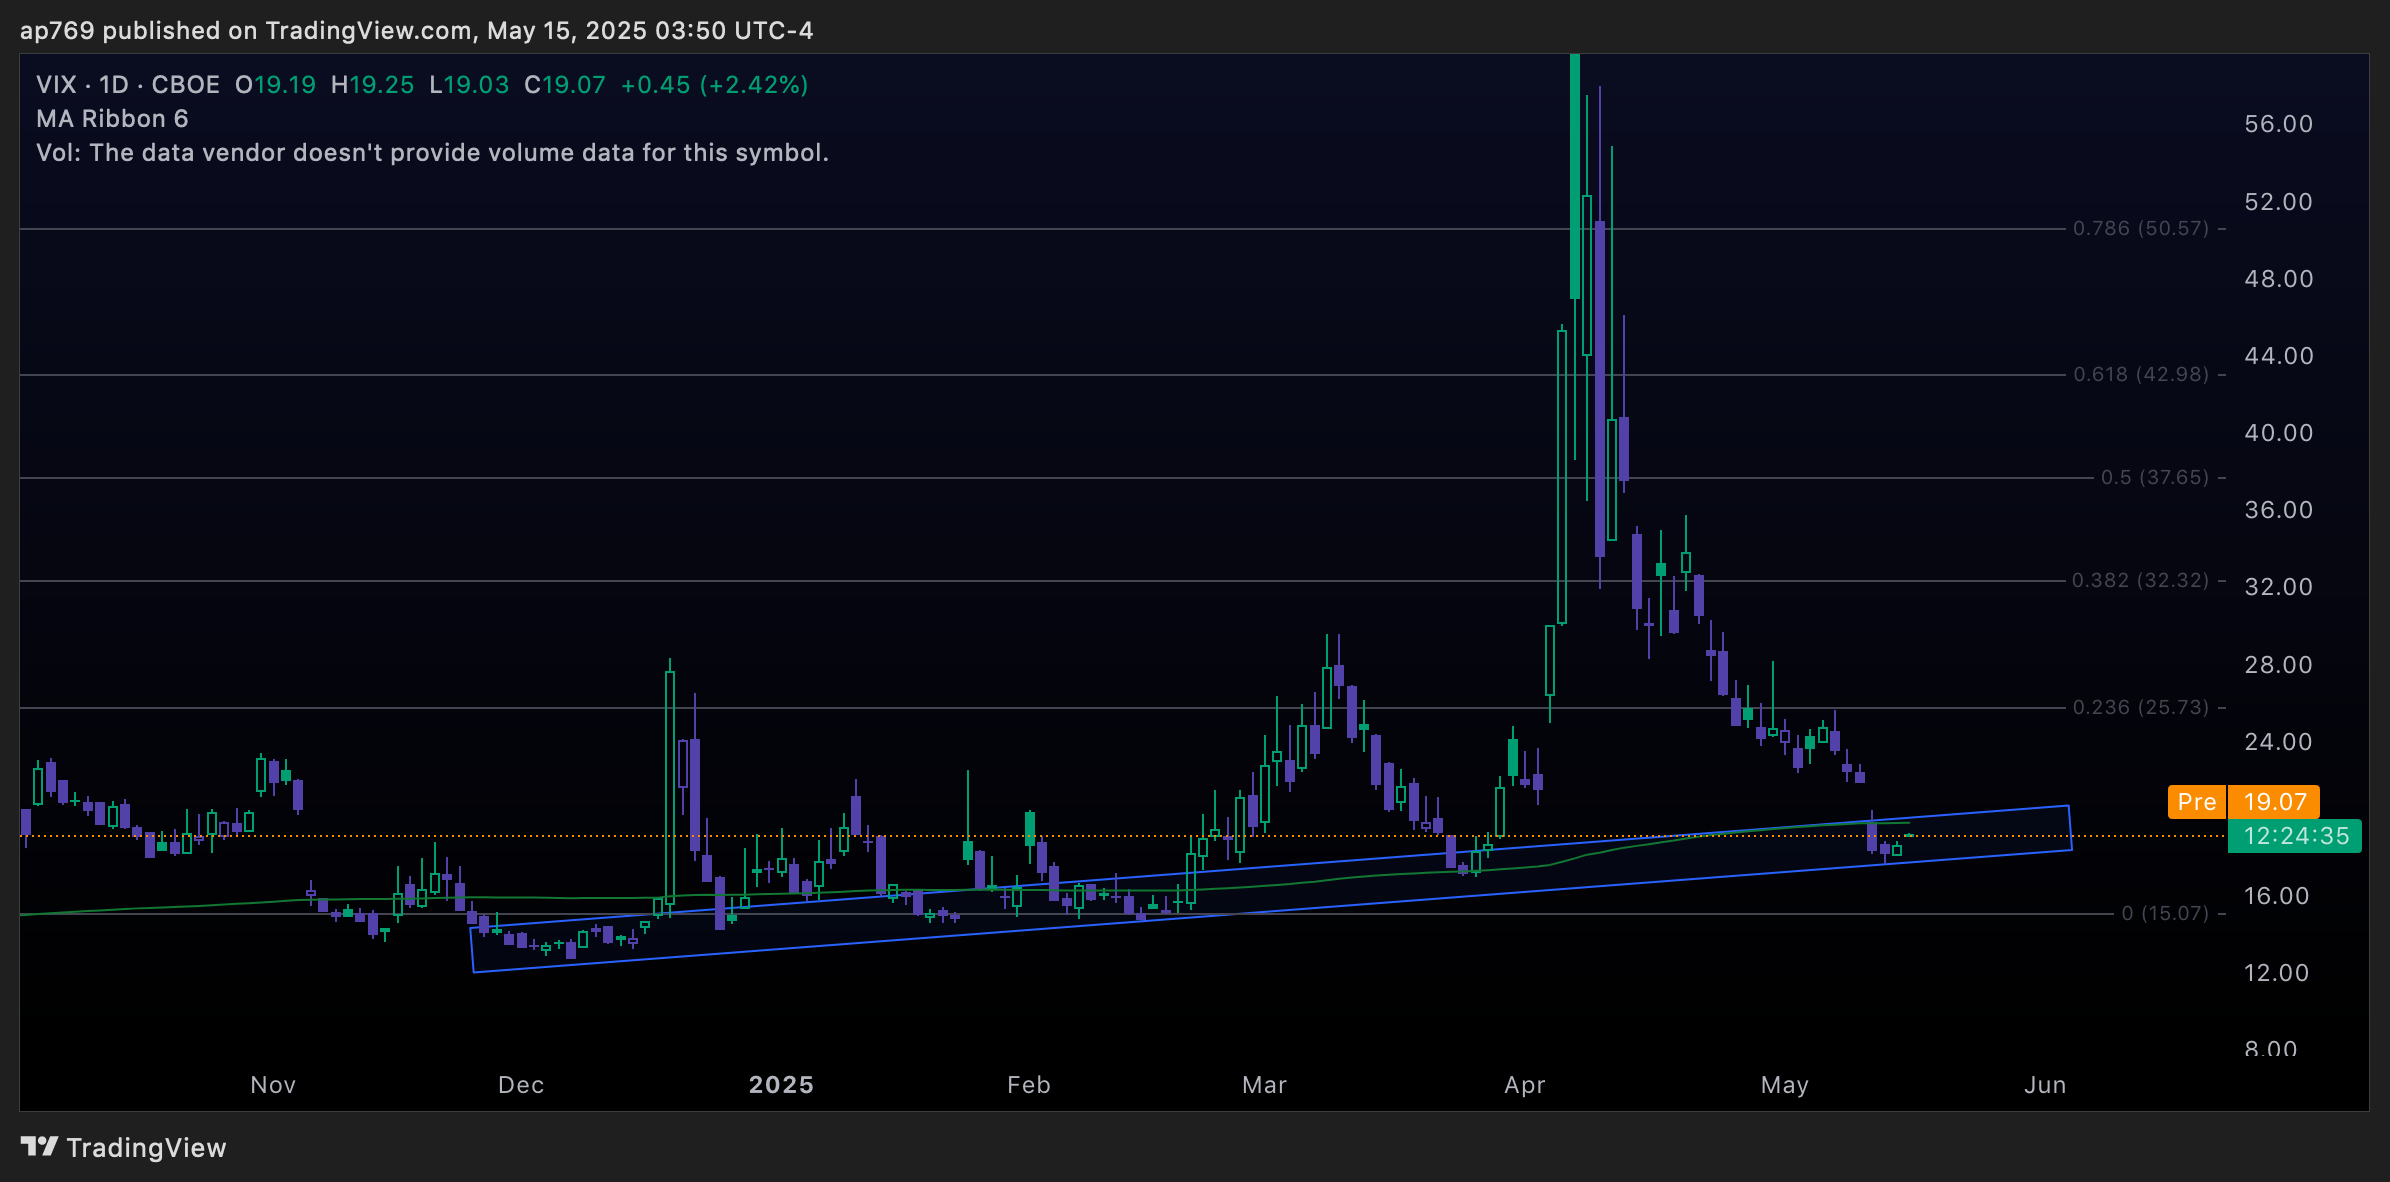Click the 16.00 price axis label
Image resolution: width=2390 pixels, height=1182 pixels.
(x=2277, y=896)
